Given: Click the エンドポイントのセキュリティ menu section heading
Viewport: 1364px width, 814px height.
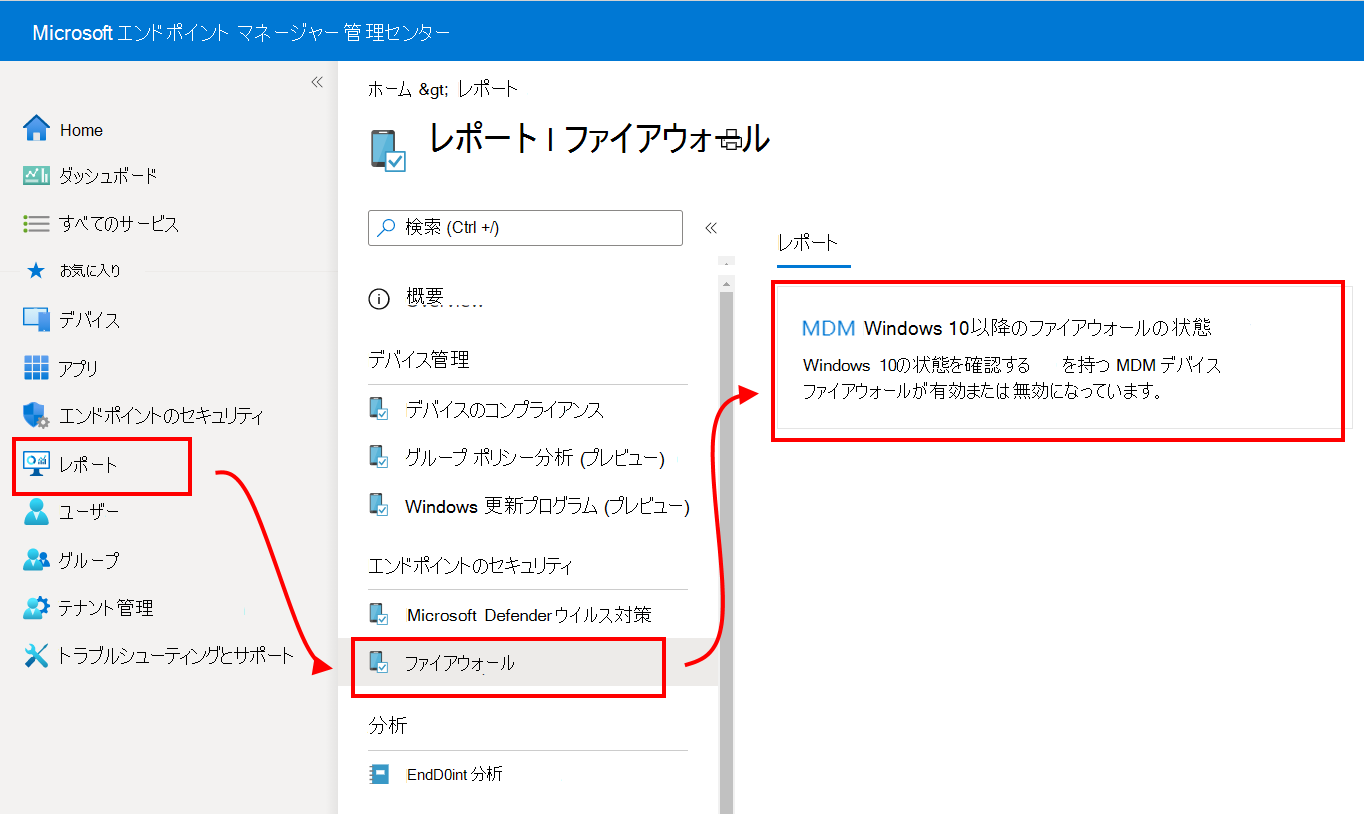Looking at the screenshot, I should [470, 565].
